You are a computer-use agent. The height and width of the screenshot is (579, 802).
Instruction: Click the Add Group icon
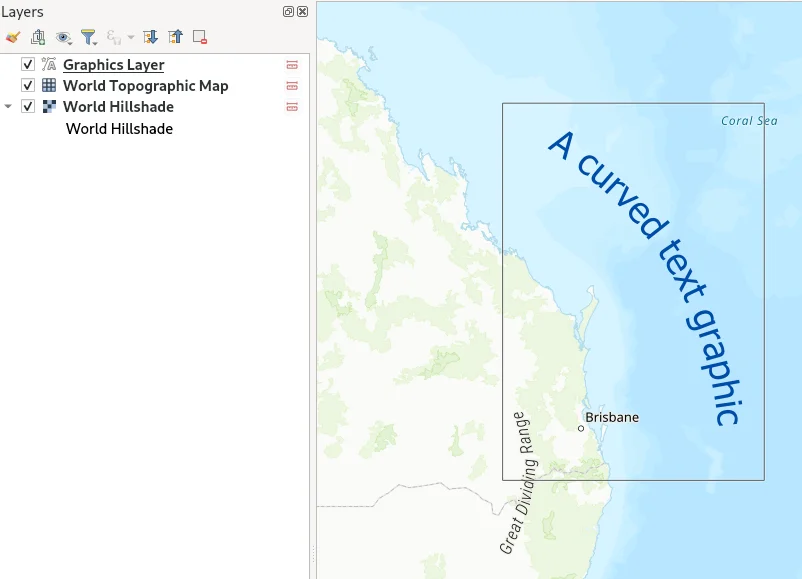(x=38, y=37)
